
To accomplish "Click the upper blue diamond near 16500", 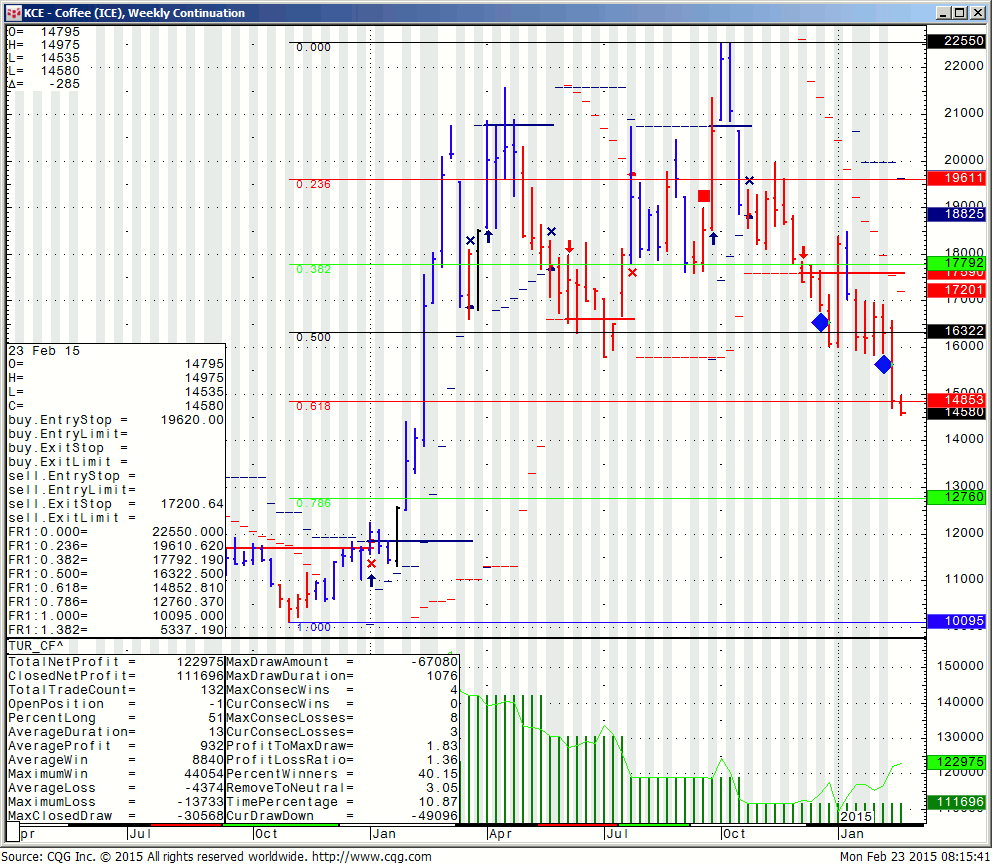I will pyautogui.click(x=820, y=322).
